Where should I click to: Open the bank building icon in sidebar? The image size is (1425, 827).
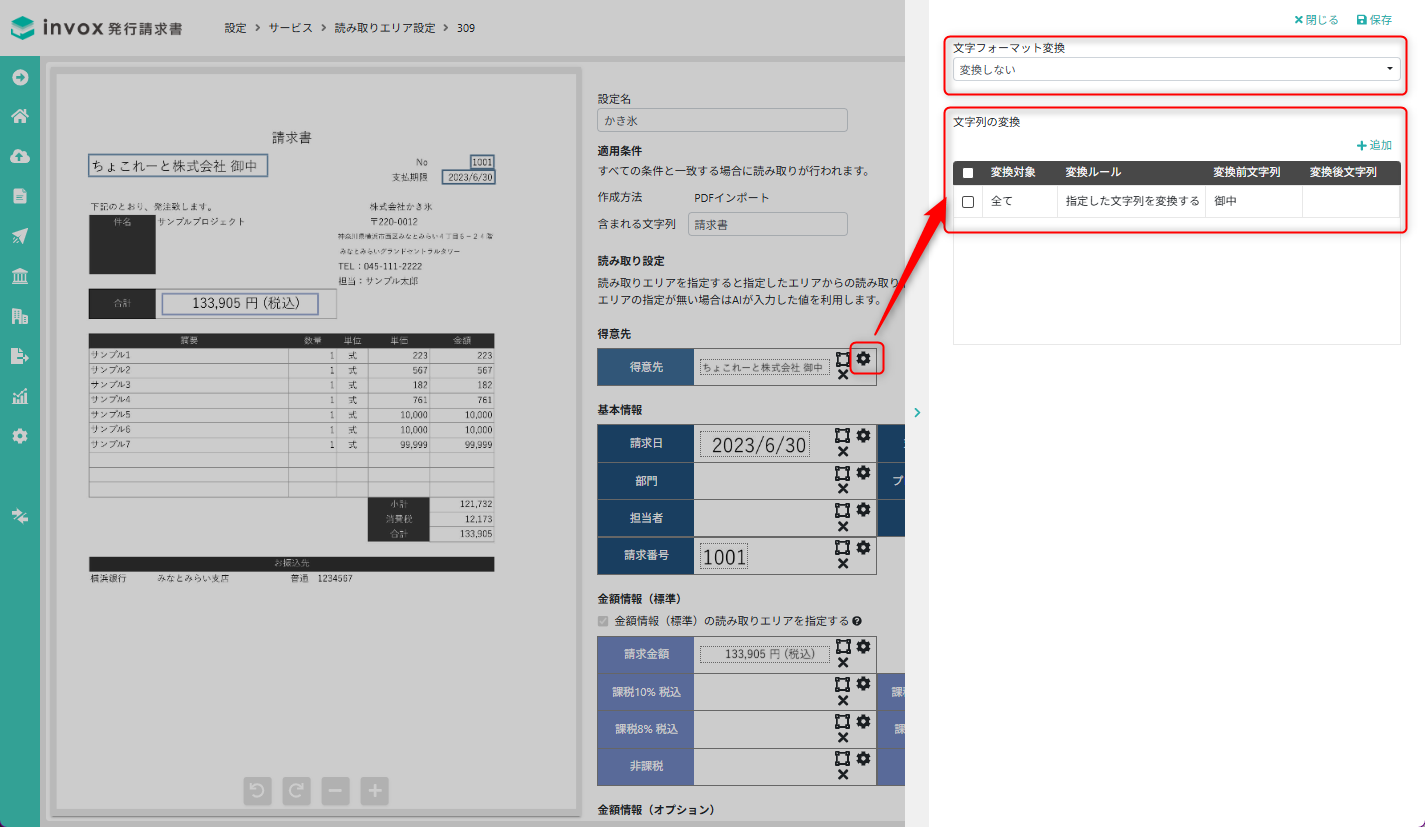[x=19, y=276]
